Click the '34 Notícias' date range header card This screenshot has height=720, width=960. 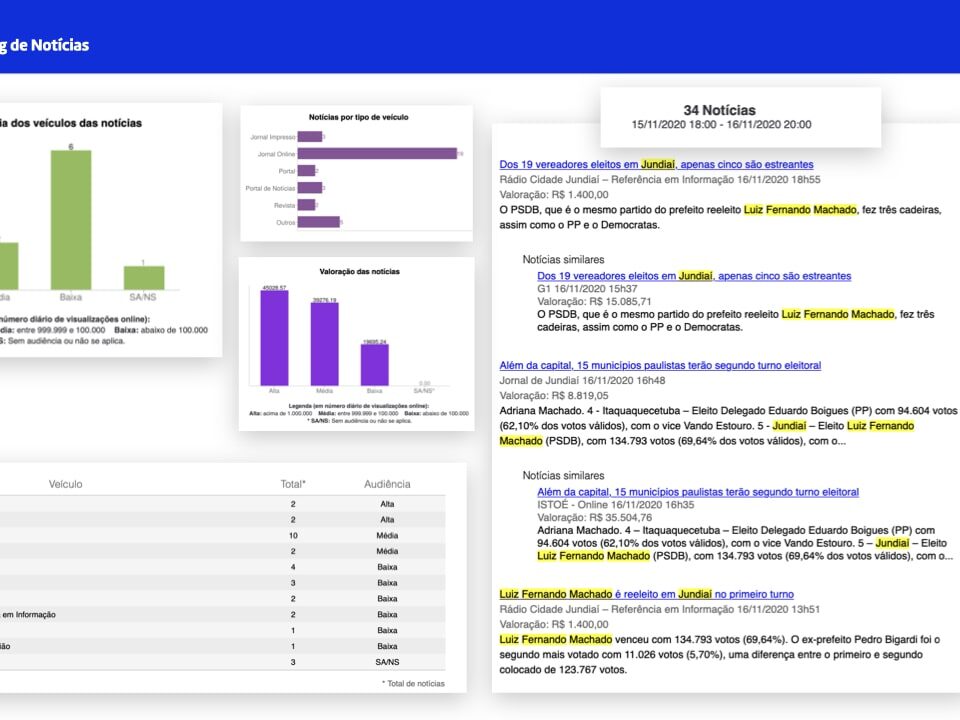pyautogui.click(x=740, y=117)
